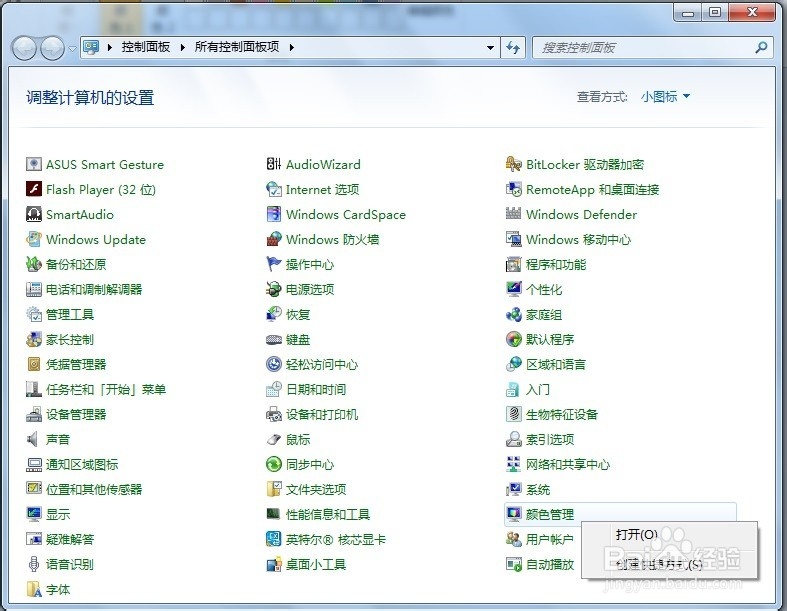
Task: Expand the arrow after 所有控制面板项 breadcrumb
Action: (292, 47)
